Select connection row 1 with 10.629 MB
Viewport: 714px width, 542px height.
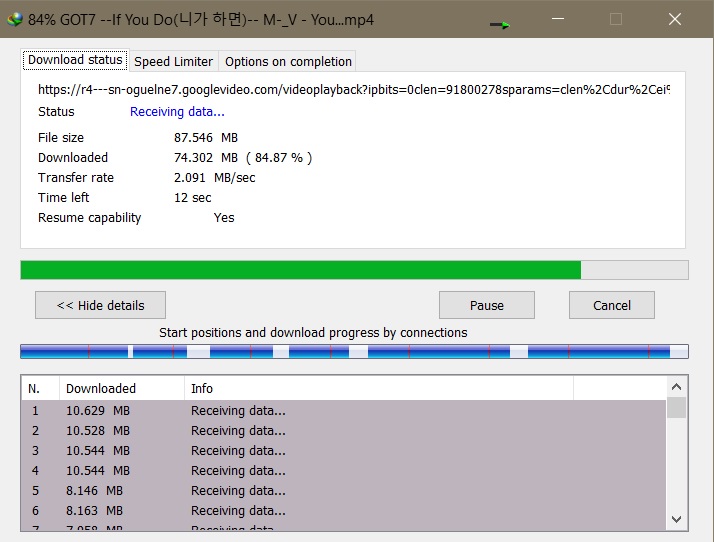[x=343, y=411]
